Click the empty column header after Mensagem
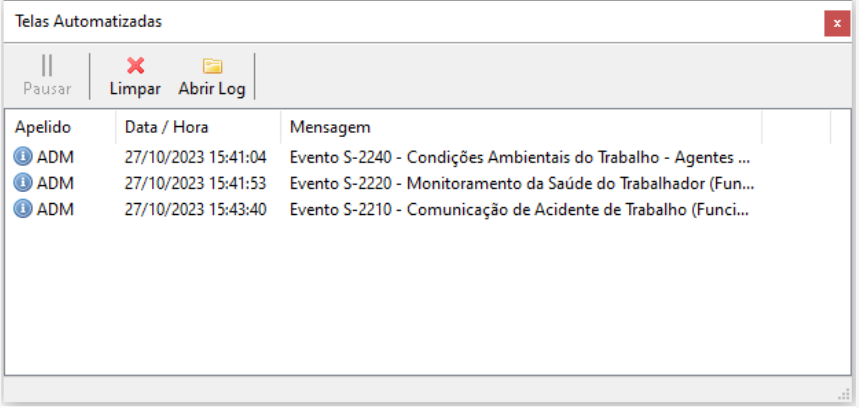 point(796,127)
